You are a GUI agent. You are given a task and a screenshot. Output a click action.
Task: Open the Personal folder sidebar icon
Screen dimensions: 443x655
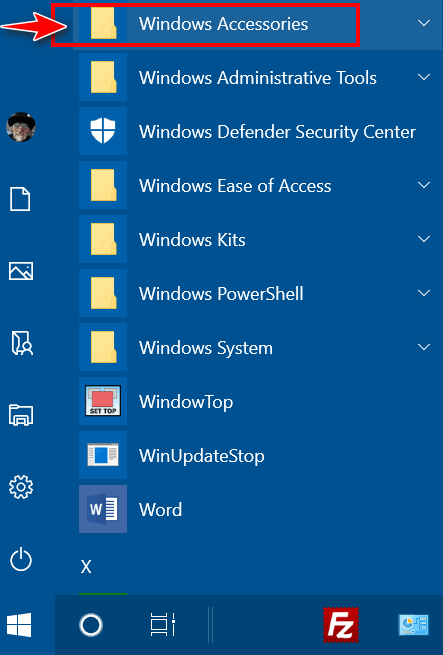pyautogui.click(x=22, y=343)
